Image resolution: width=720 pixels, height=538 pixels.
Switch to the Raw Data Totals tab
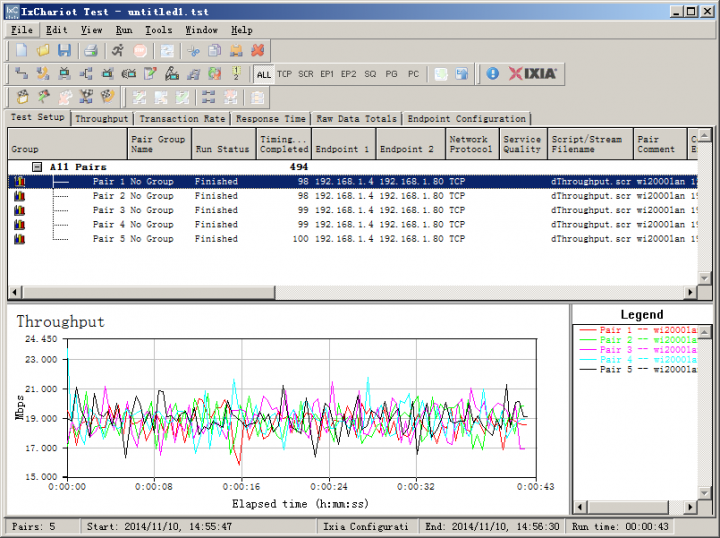pyautogui.click(x=356, y=118)
